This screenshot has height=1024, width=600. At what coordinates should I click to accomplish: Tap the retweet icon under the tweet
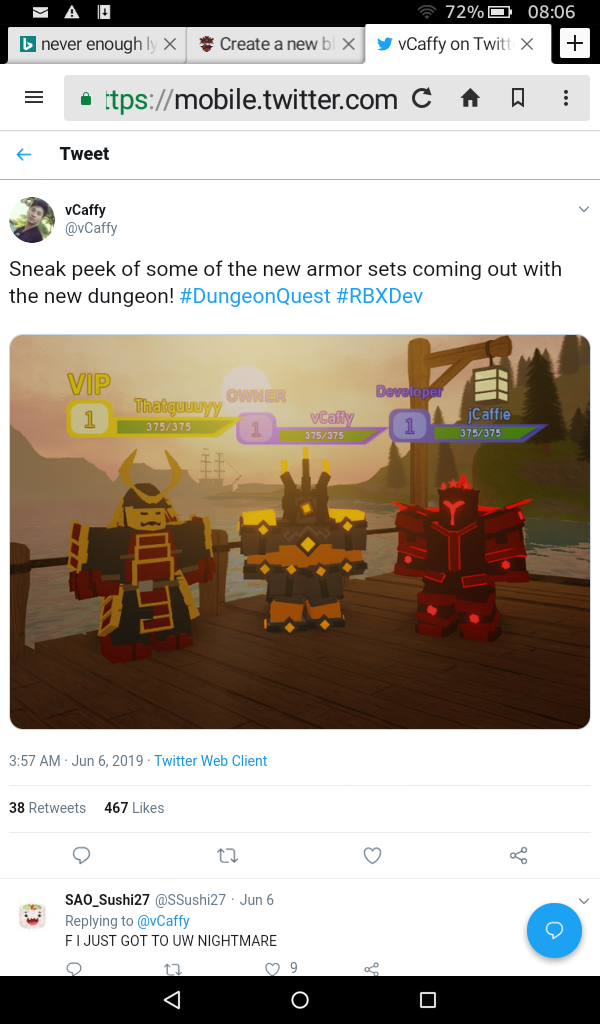227,855
